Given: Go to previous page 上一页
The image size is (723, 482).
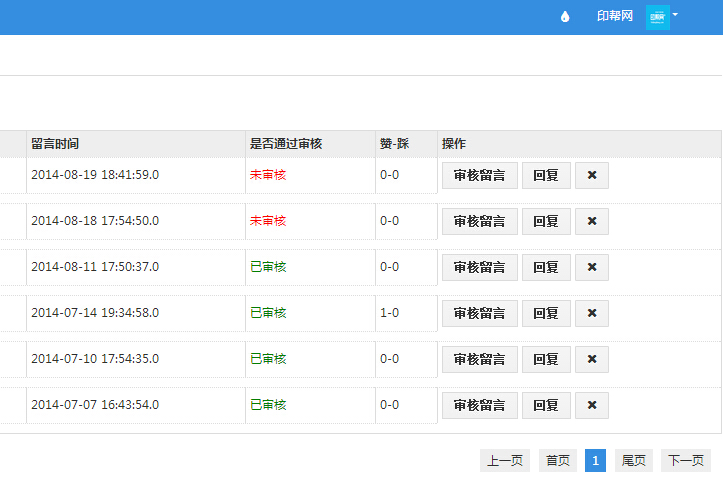Looking at the screenshot, I should point(505,460).
